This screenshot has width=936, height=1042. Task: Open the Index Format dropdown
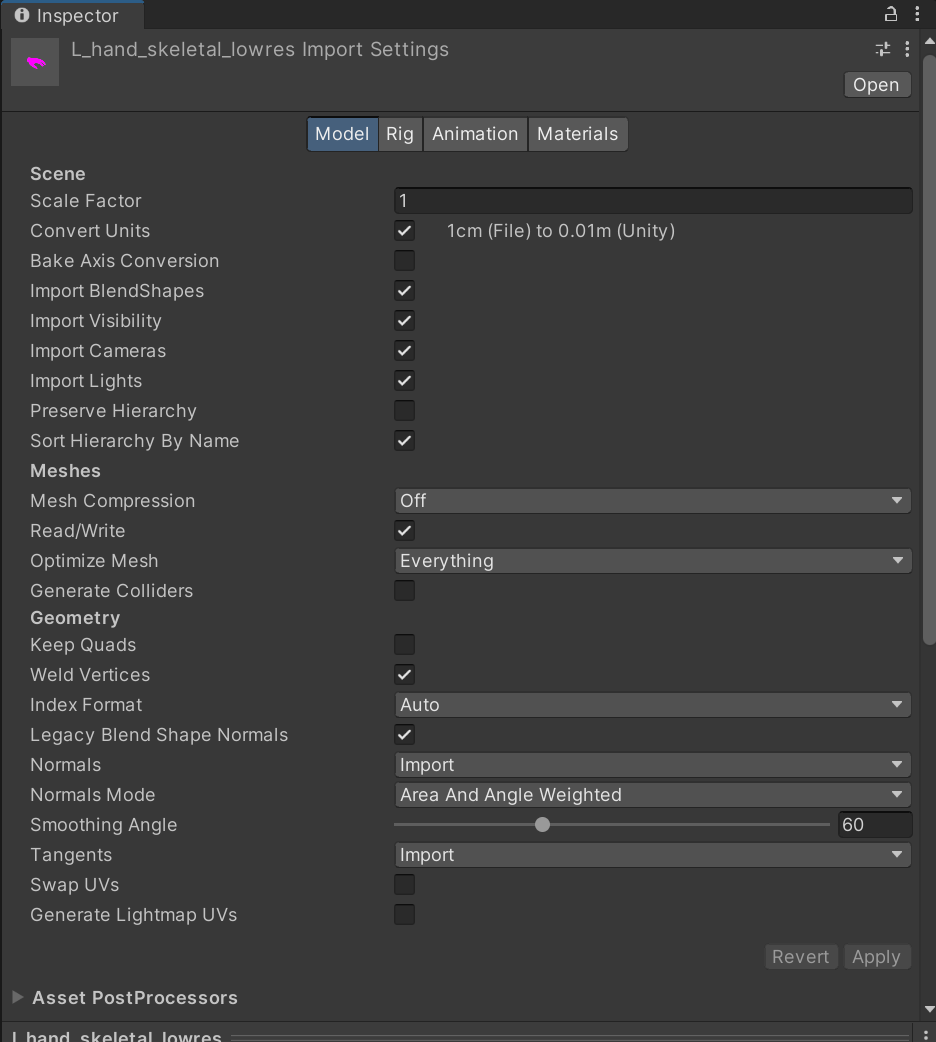653,704
